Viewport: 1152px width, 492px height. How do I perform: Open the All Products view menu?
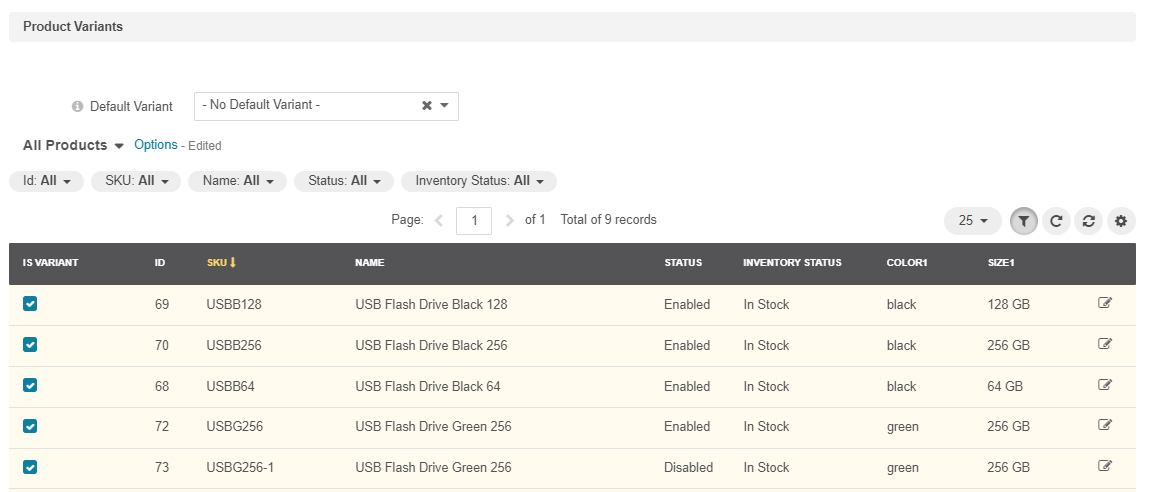coord(73,146)
